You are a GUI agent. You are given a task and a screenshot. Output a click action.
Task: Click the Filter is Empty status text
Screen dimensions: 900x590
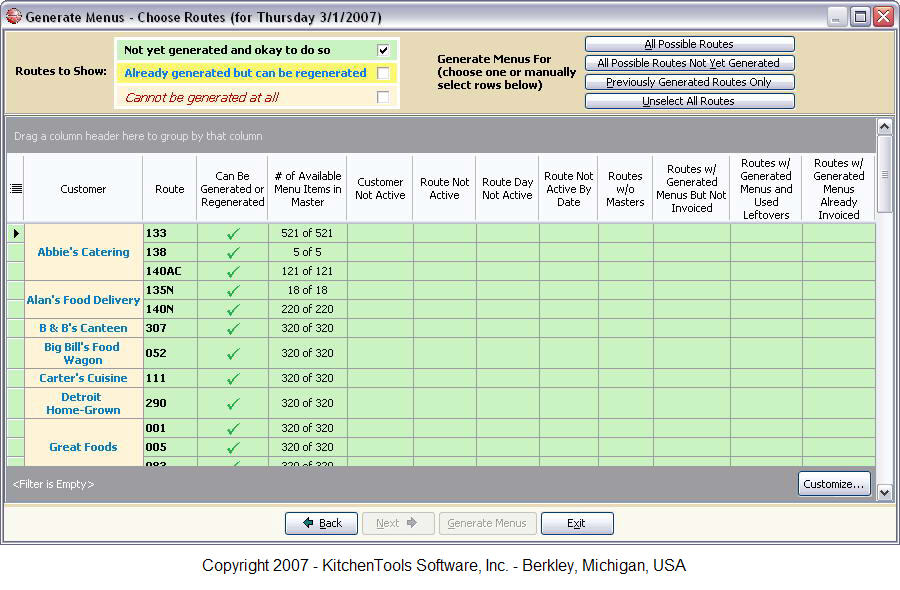[53, 484]
